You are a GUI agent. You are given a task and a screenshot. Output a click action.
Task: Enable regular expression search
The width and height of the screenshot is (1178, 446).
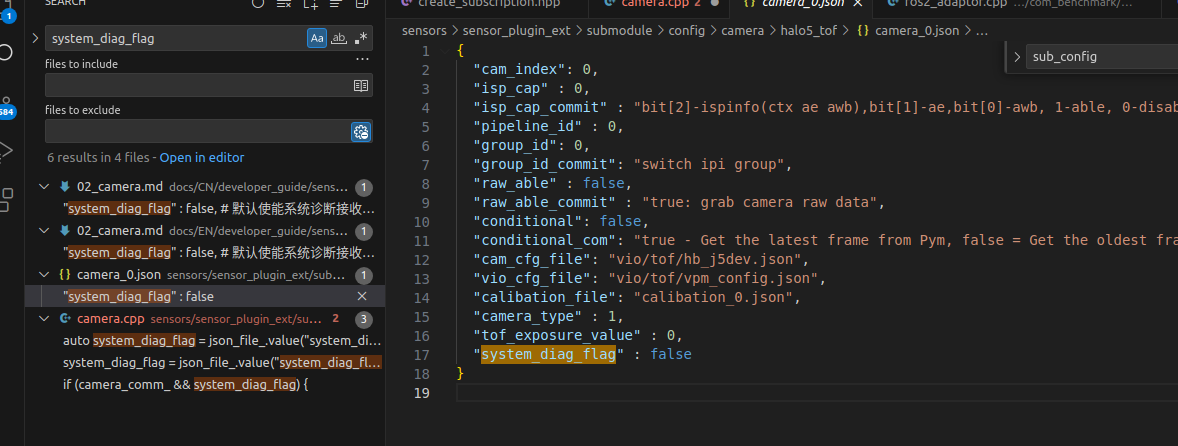pyautogui.click(x=361, y=38)
